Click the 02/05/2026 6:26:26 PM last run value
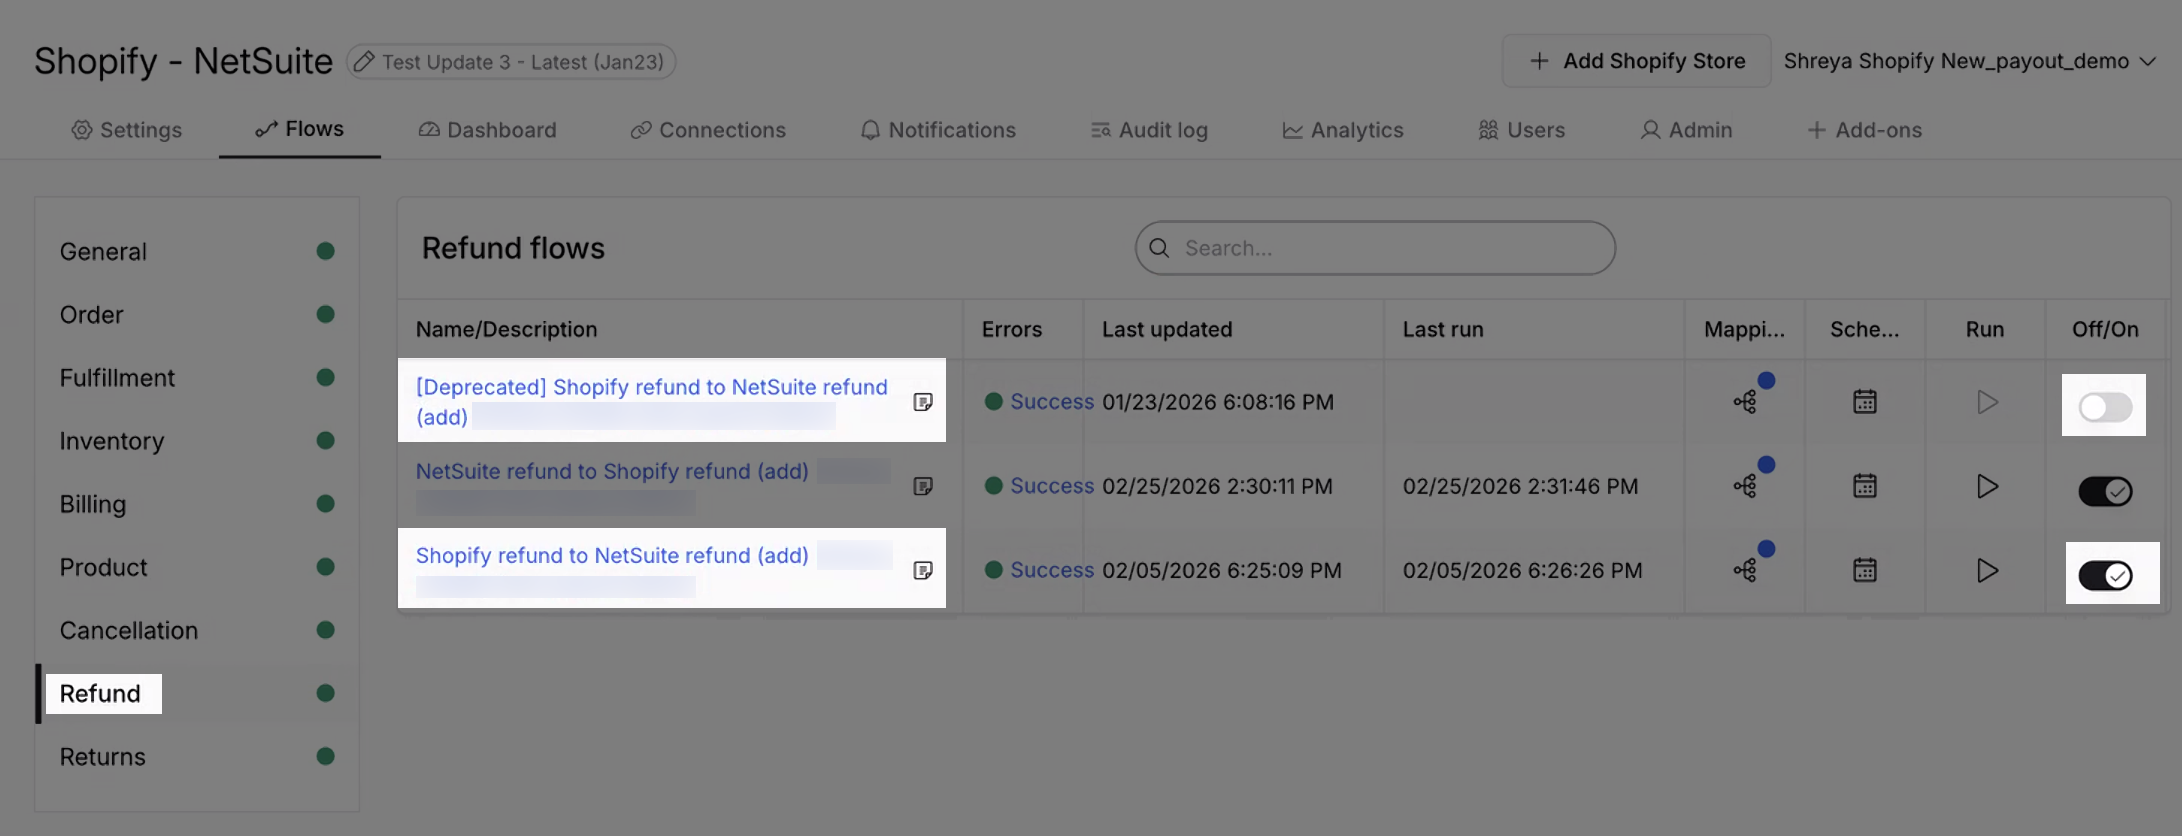This screenshot has height=836, width=2182. pyautogui.click(x=1522, y=570)
